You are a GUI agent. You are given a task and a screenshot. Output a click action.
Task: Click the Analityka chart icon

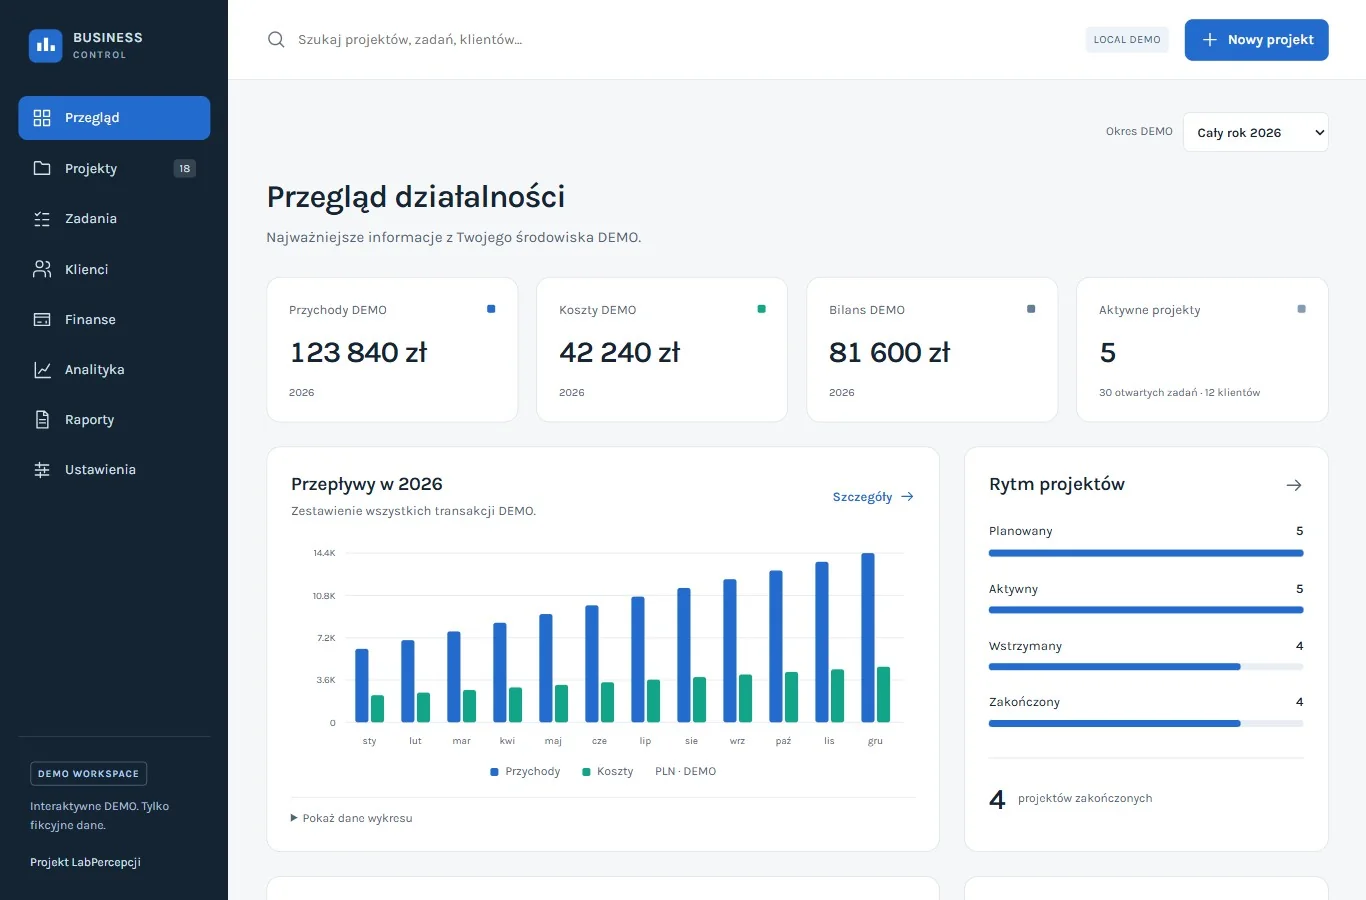[42, 370]
